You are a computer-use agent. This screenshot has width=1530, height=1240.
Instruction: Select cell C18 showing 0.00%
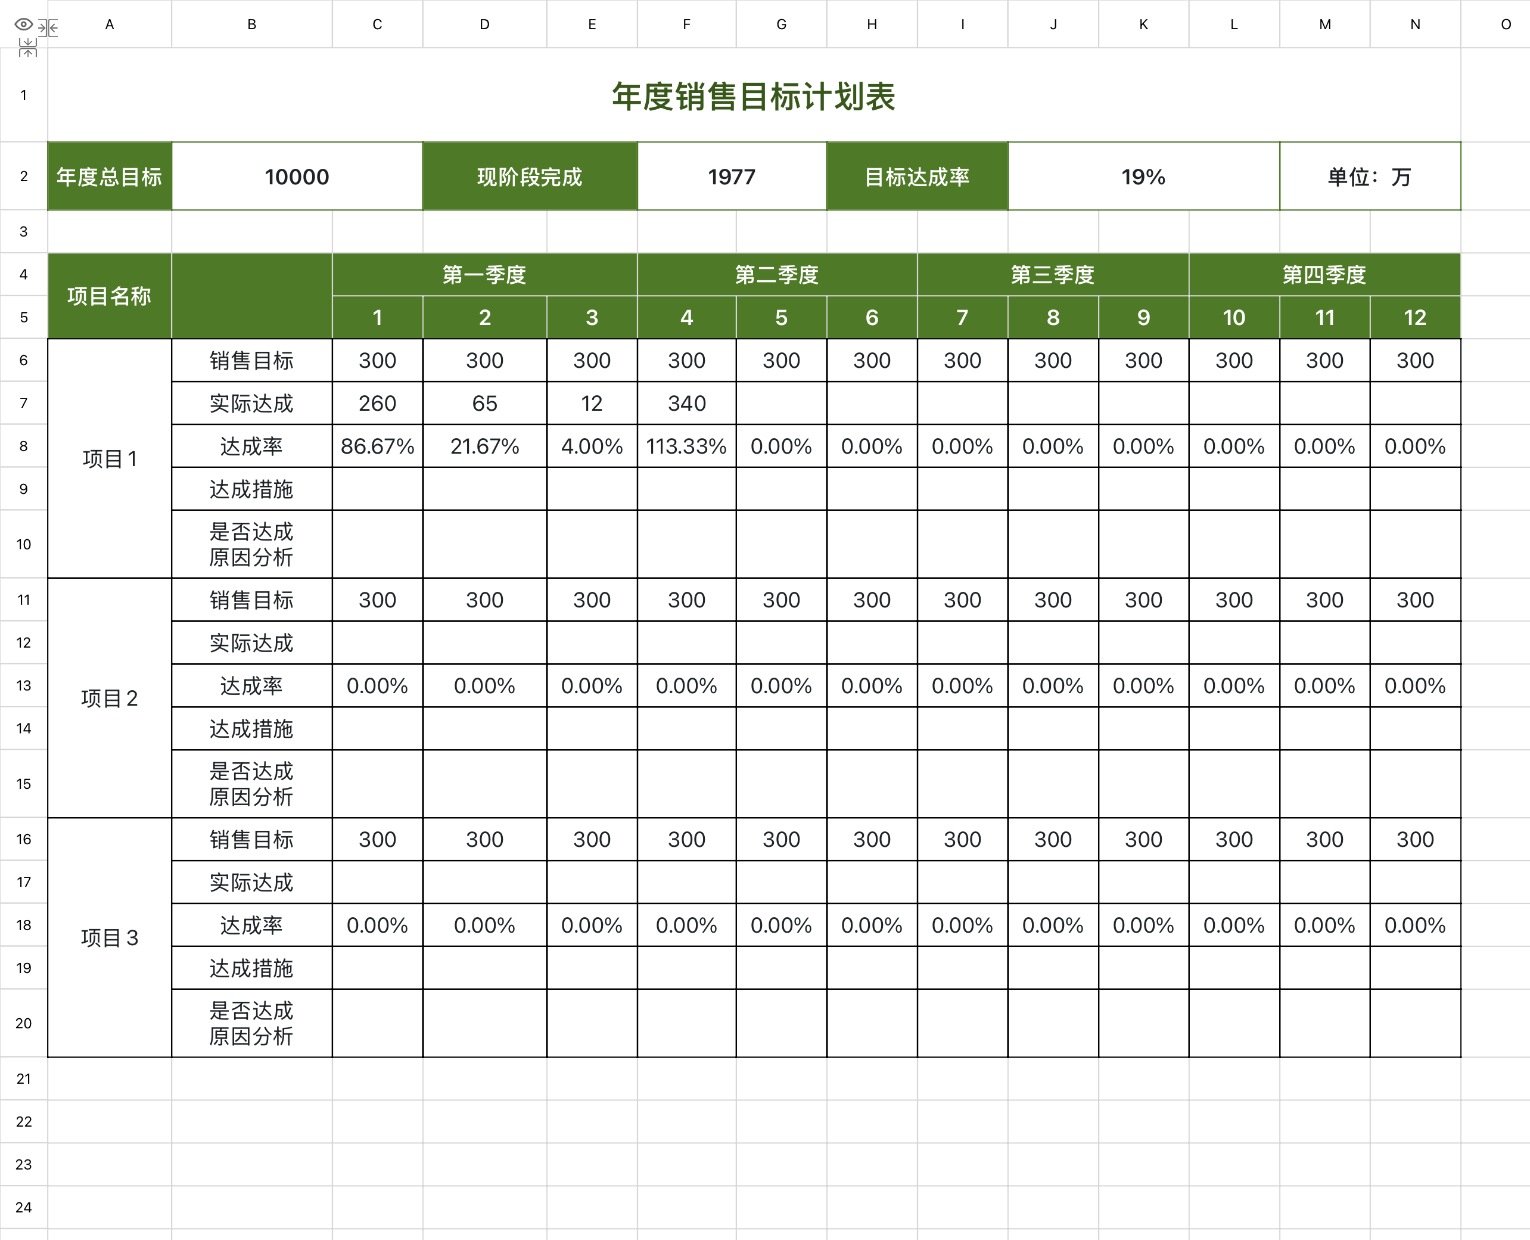coord(378,925)
